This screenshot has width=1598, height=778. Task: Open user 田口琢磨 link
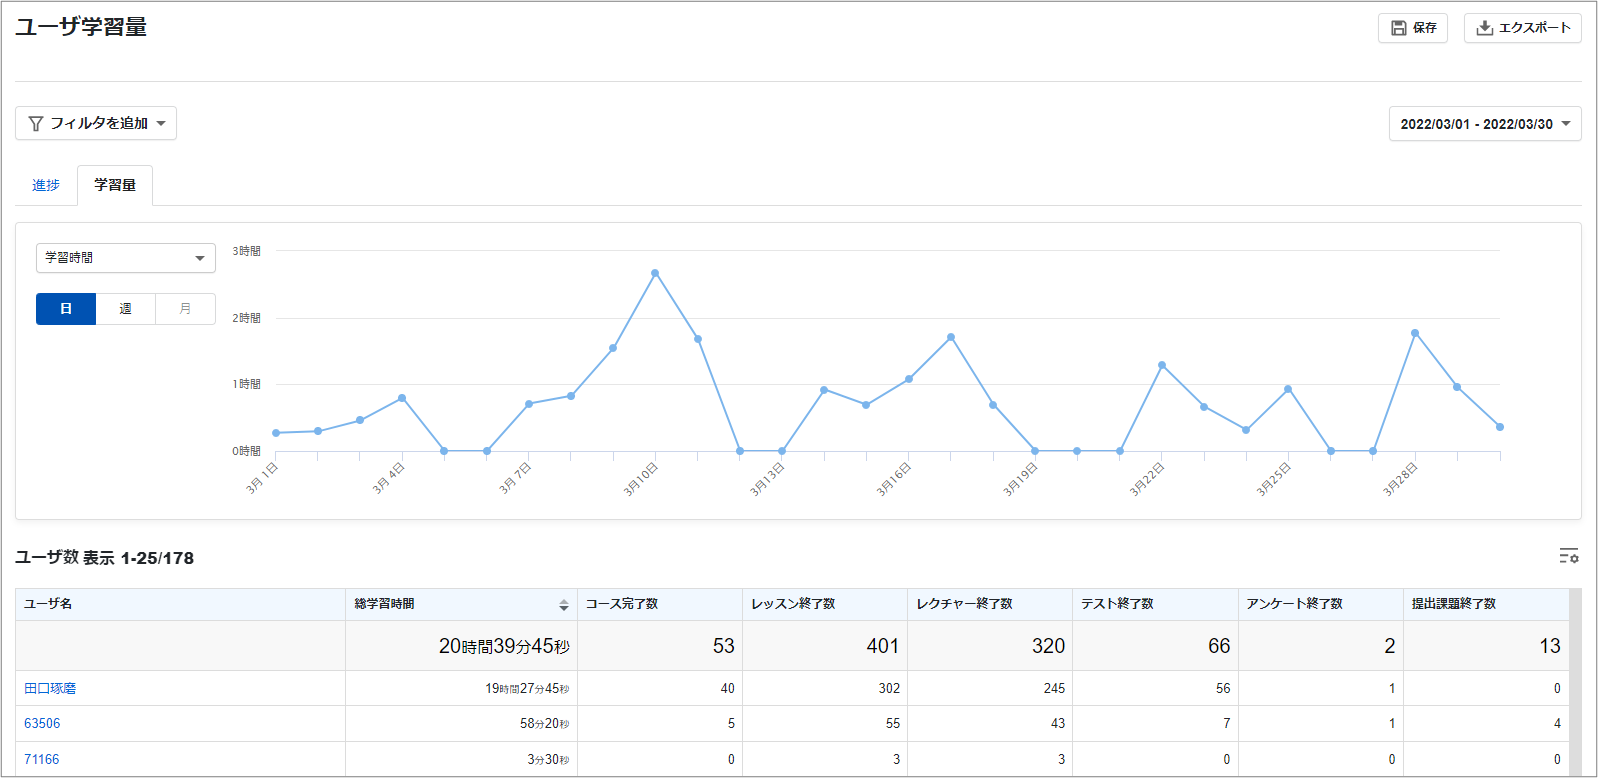point(50,688)
